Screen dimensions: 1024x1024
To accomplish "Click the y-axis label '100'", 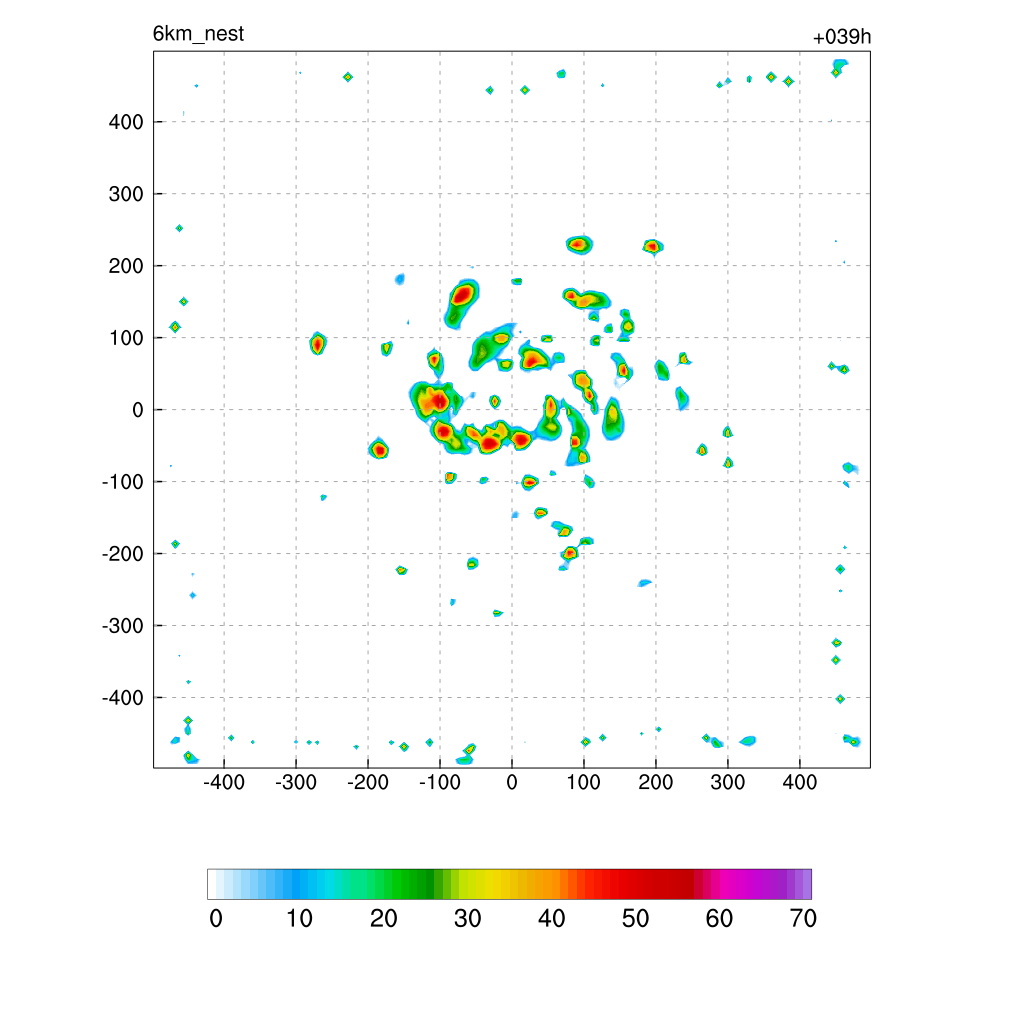I will click(126, 338).
